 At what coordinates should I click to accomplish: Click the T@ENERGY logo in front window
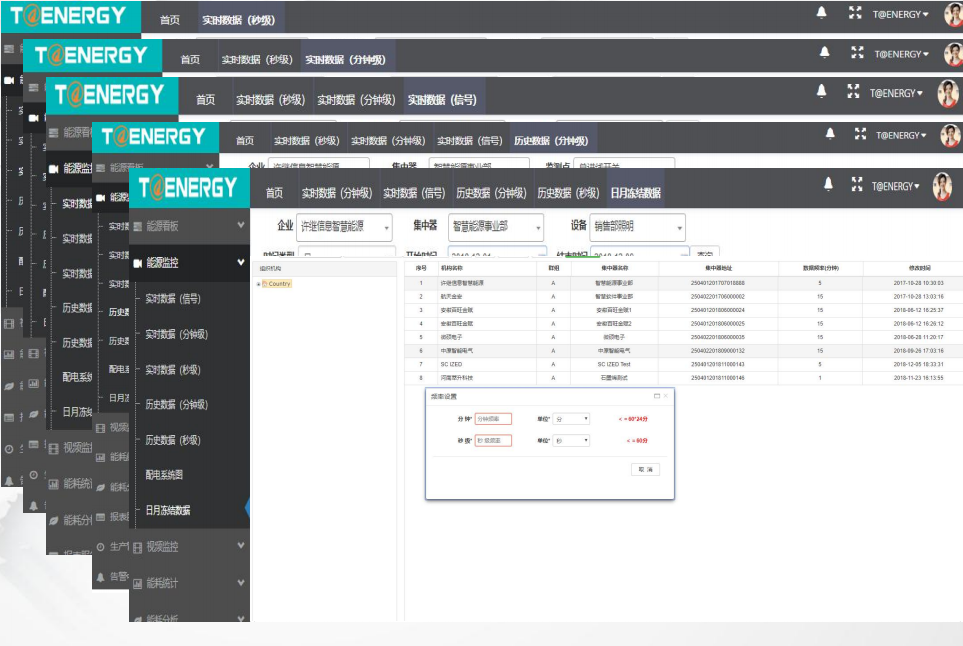(x=189, y=188)
